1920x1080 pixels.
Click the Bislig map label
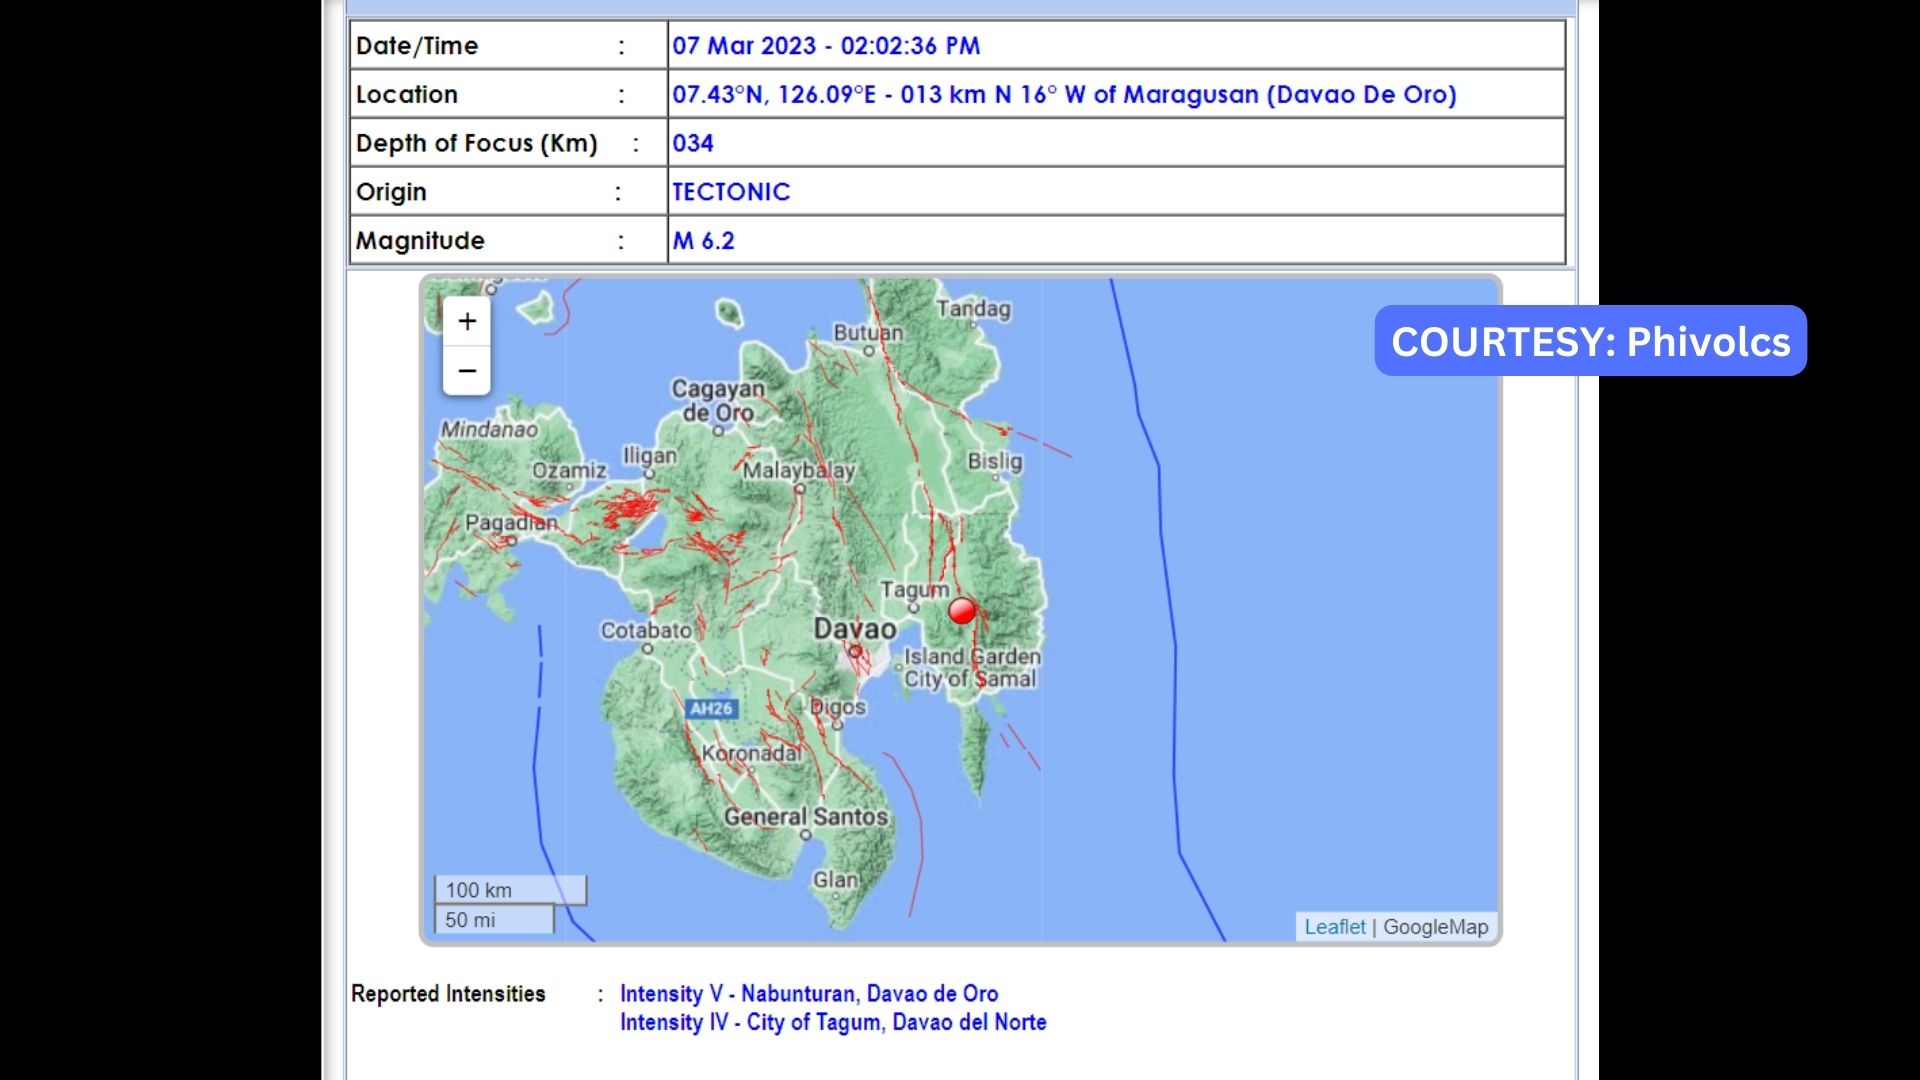coord(995,461)
